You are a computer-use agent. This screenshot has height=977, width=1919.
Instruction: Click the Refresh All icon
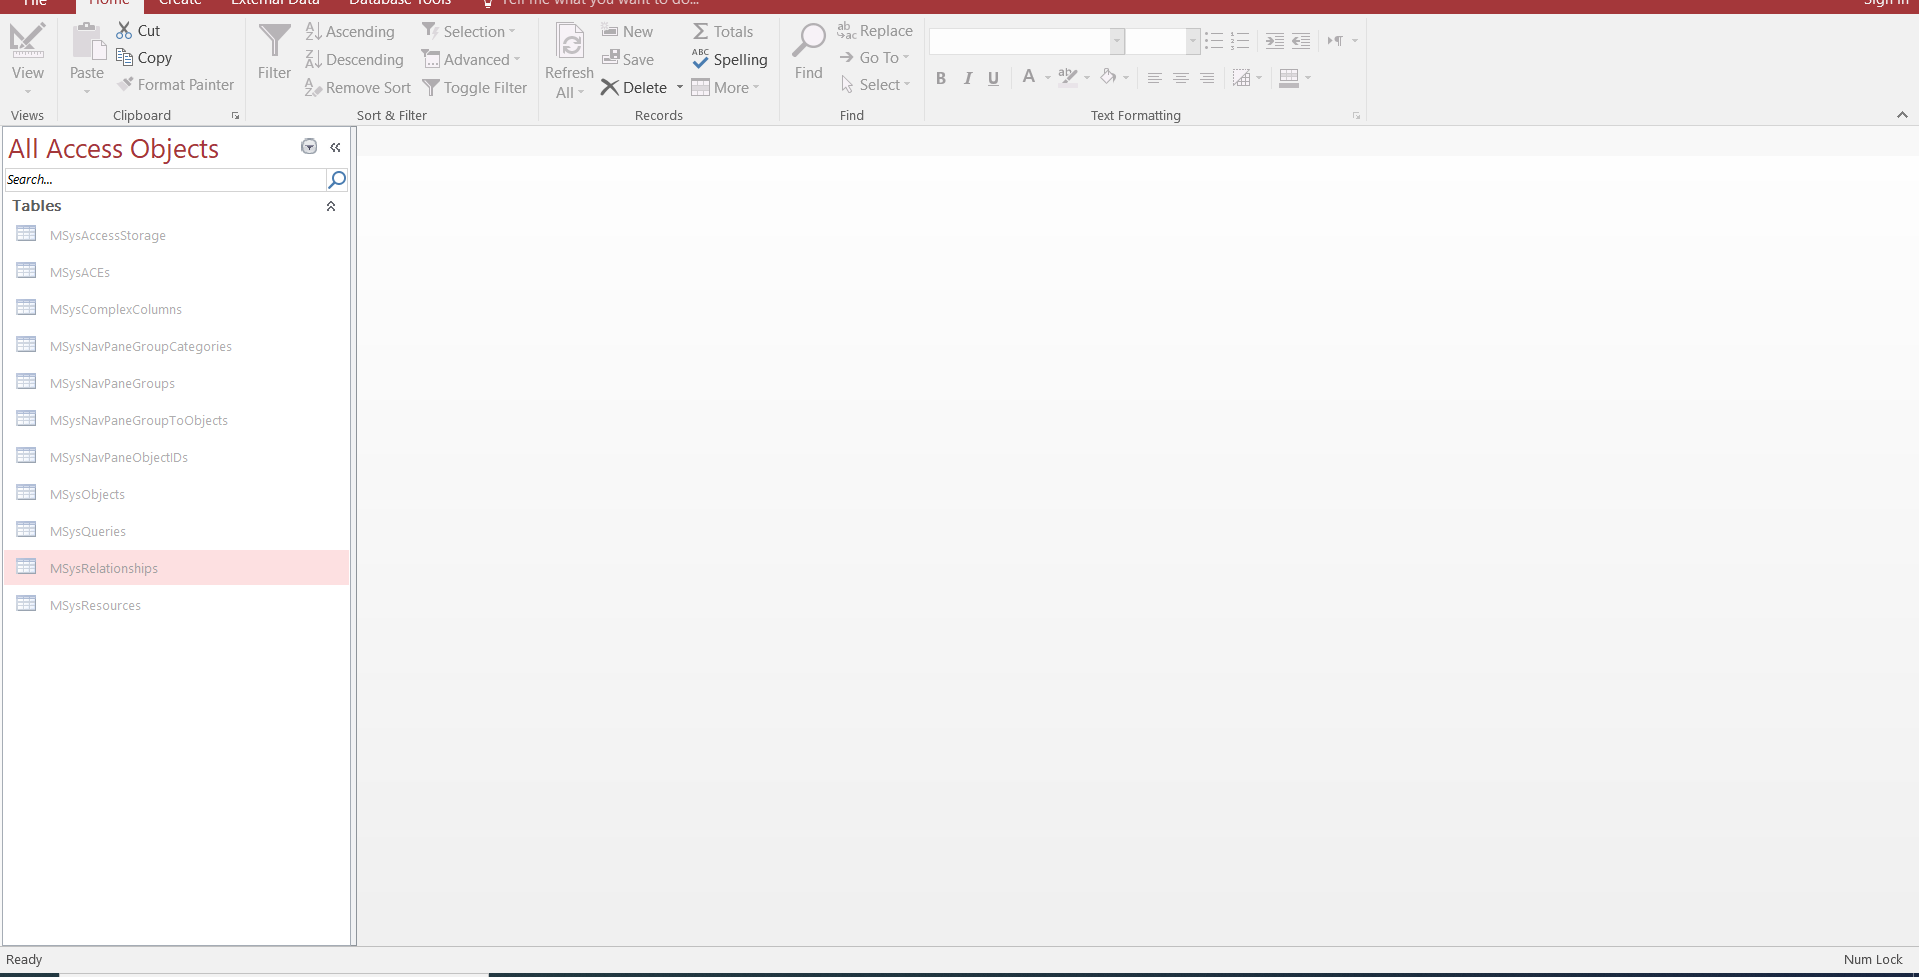[570, 42]
